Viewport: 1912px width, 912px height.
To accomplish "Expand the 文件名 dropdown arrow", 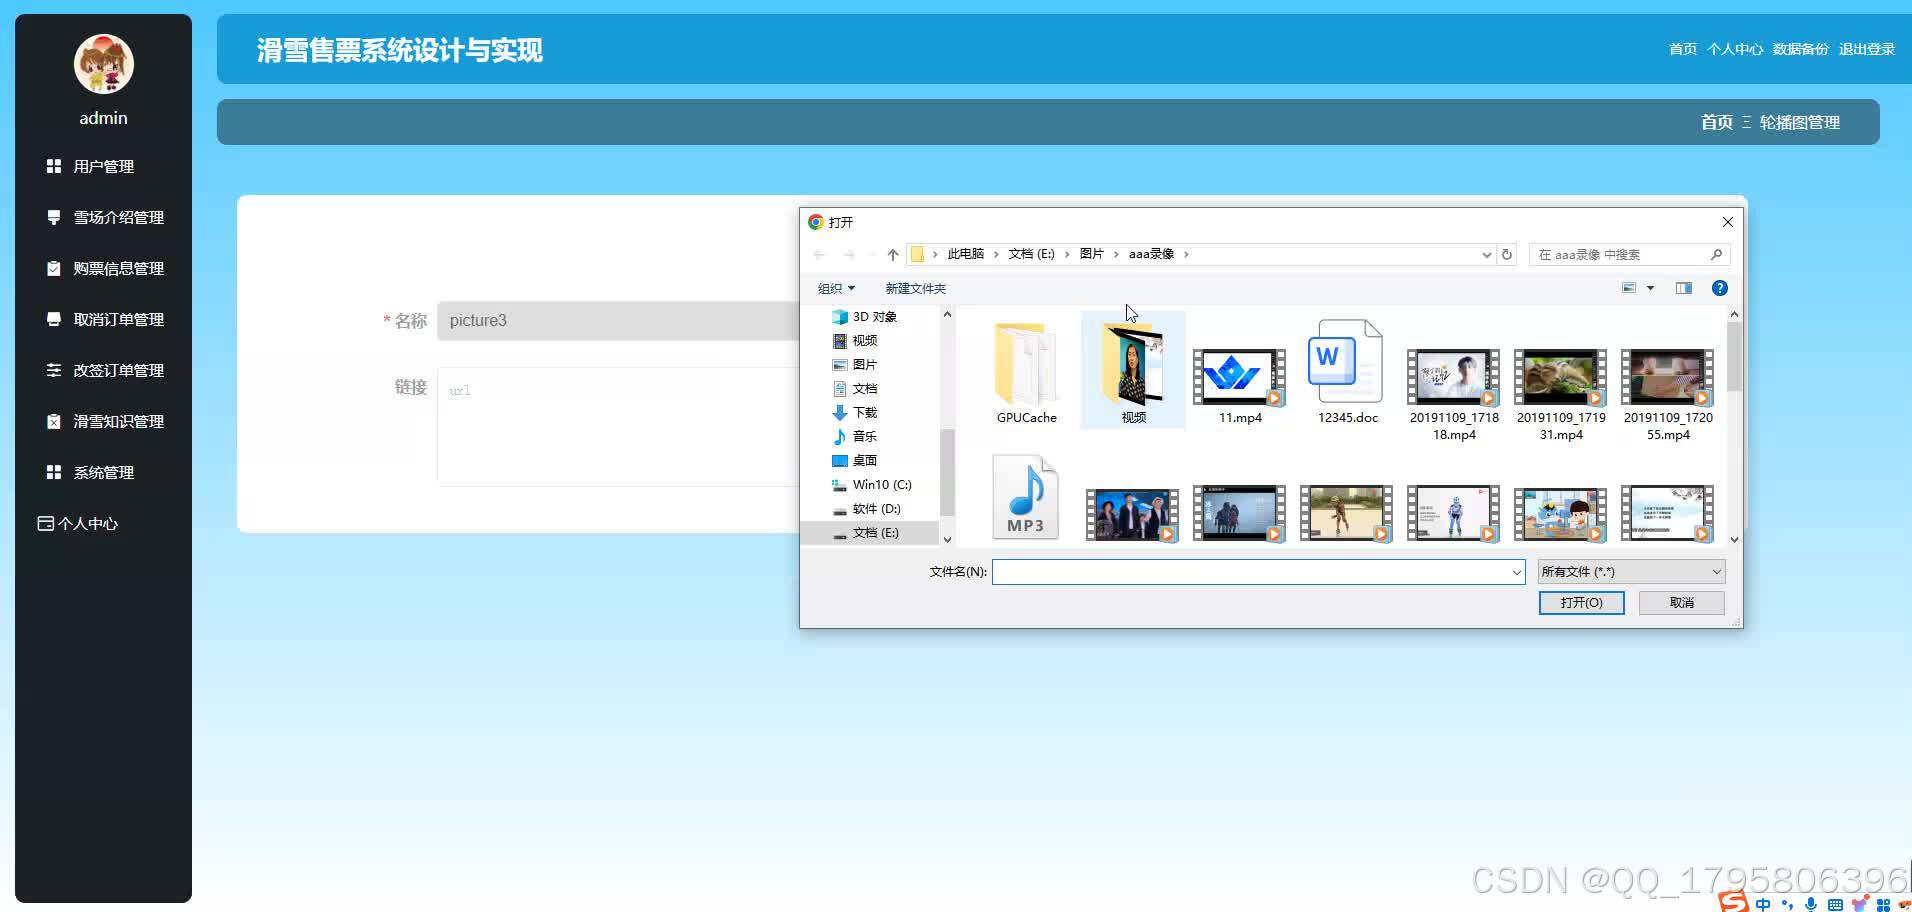I will [1516, 572].
